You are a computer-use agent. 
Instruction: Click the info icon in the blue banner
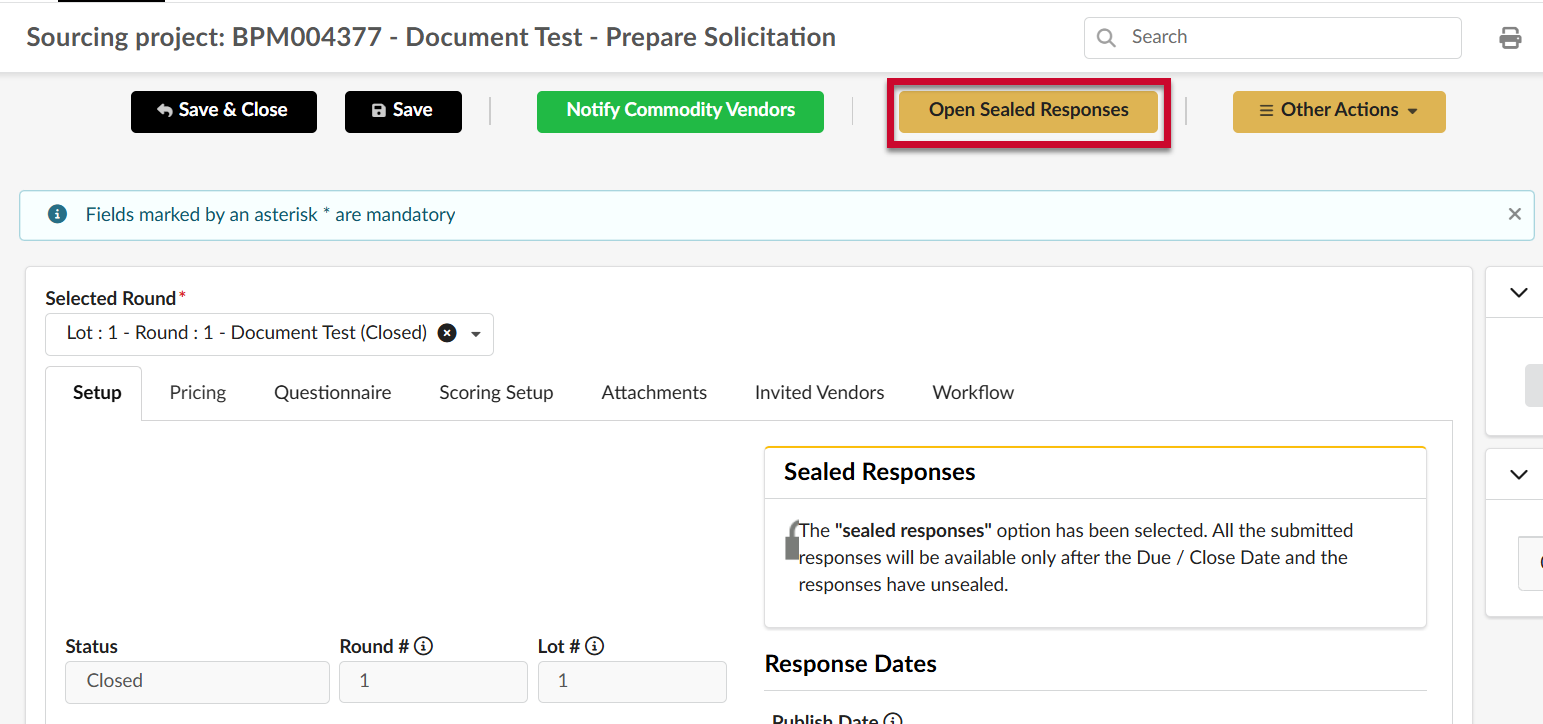58,215
